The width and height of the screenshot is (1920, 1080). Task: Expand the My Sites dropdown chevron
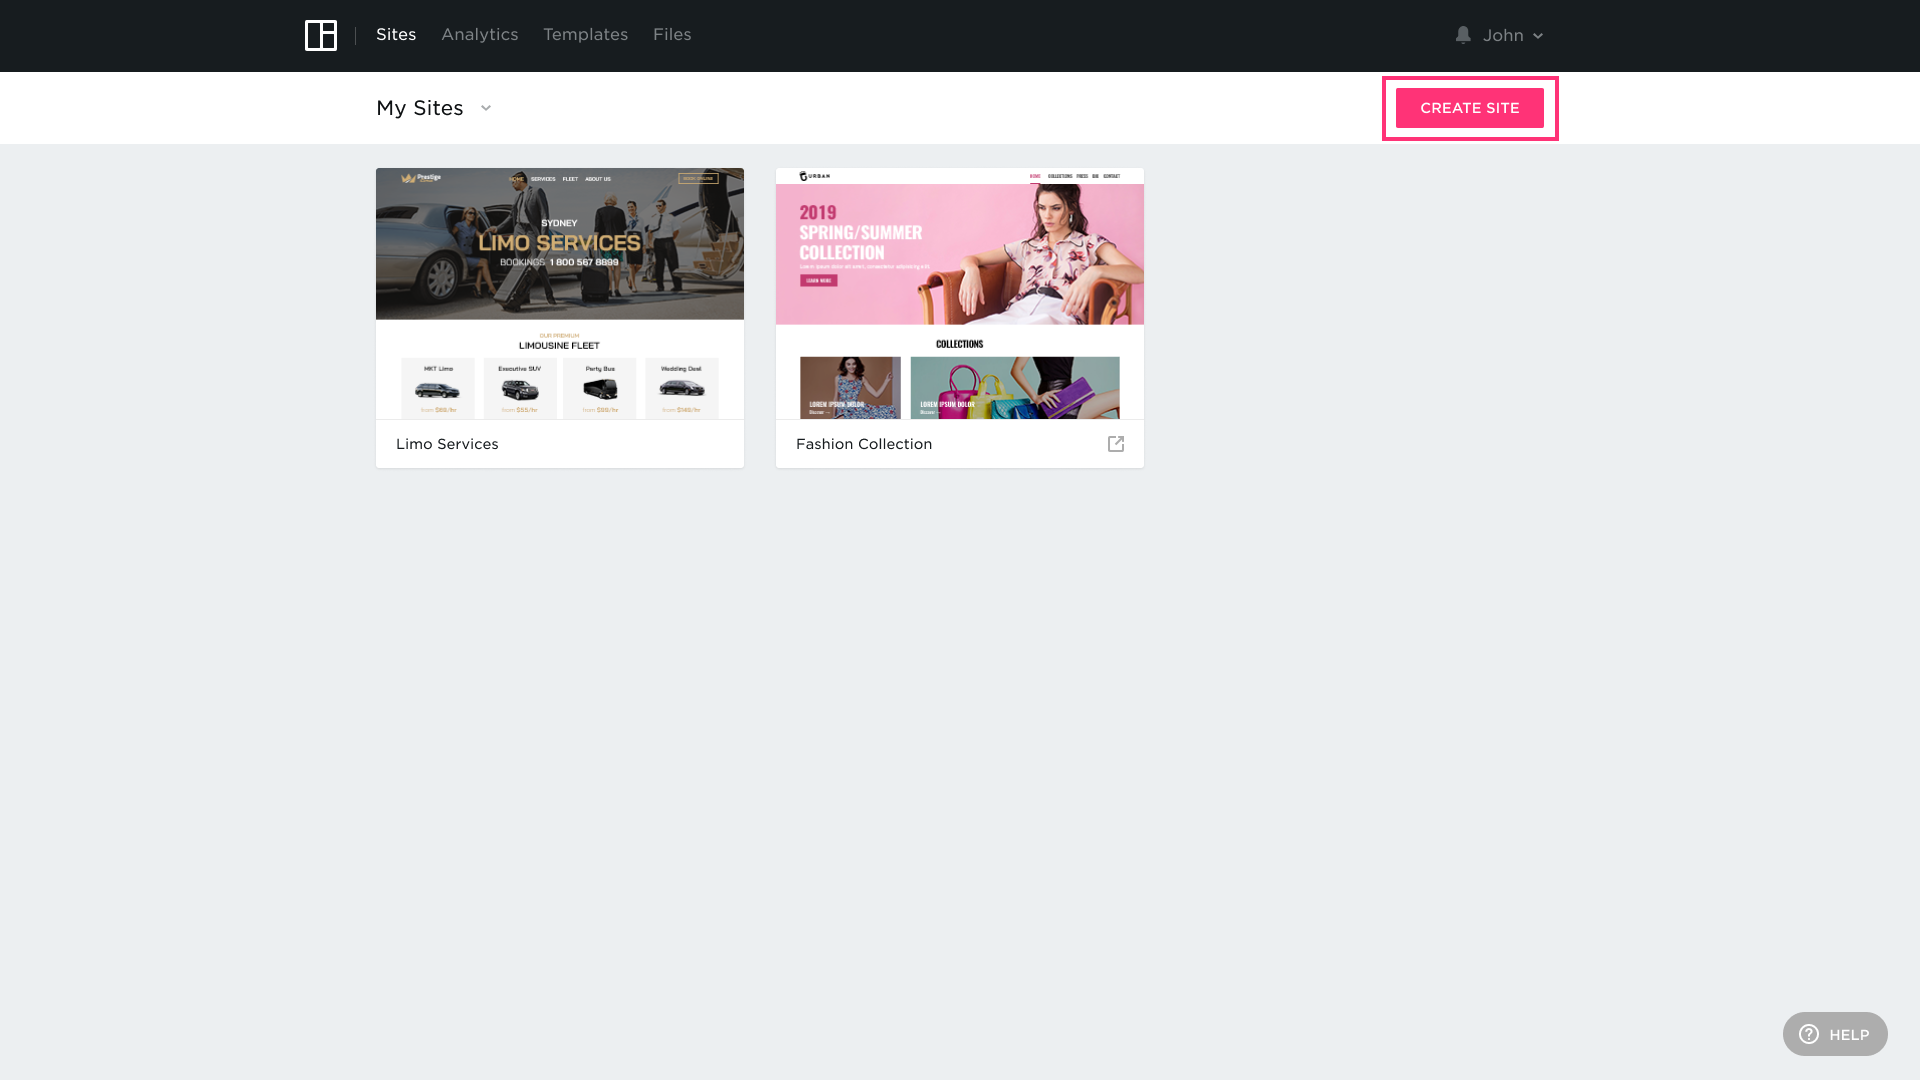(486, 108)
